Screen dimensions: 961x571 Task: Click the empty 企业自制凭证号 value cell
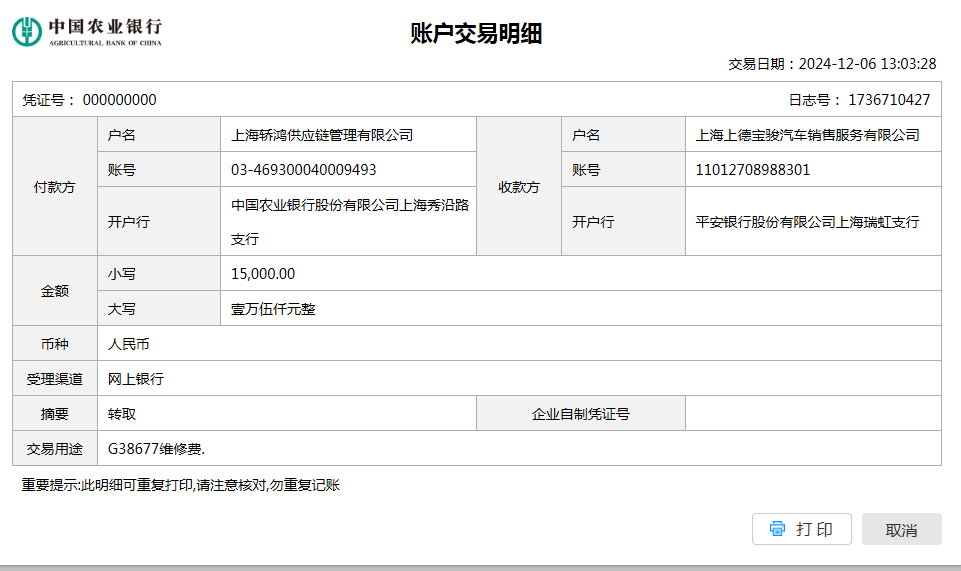812,414
